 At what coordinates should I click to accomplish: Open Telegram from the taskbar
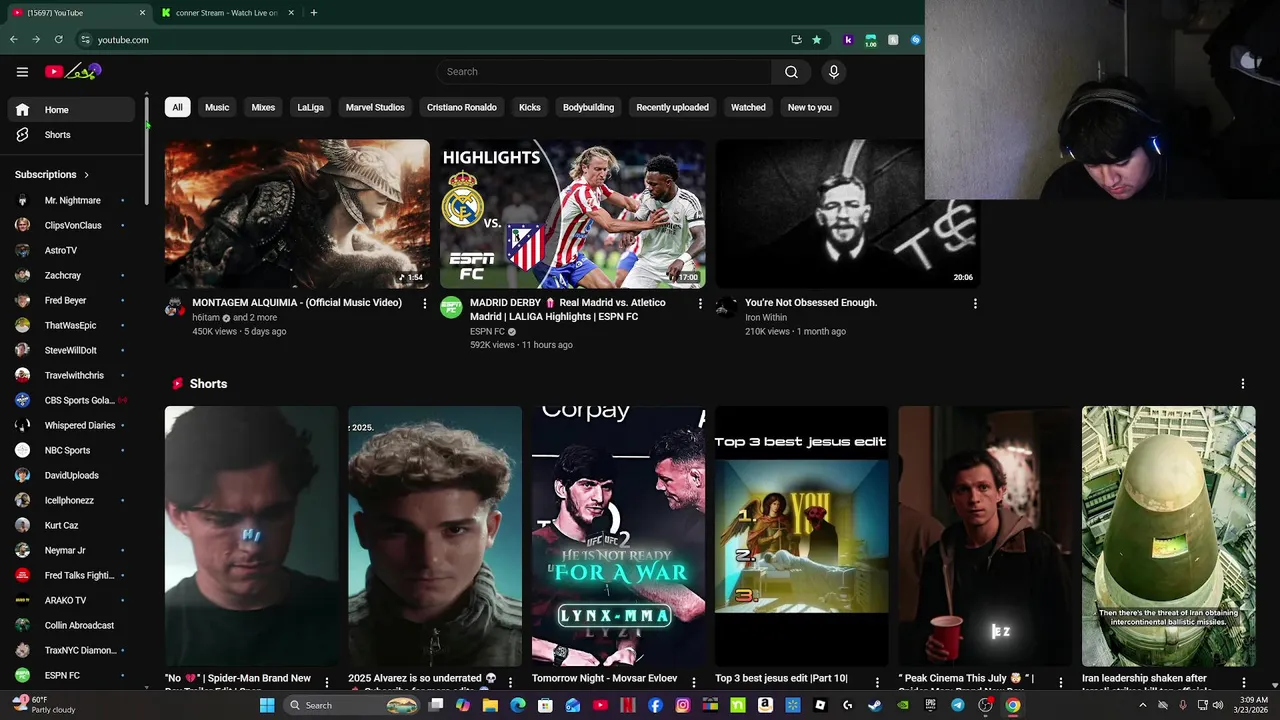[x=957, y=705]
